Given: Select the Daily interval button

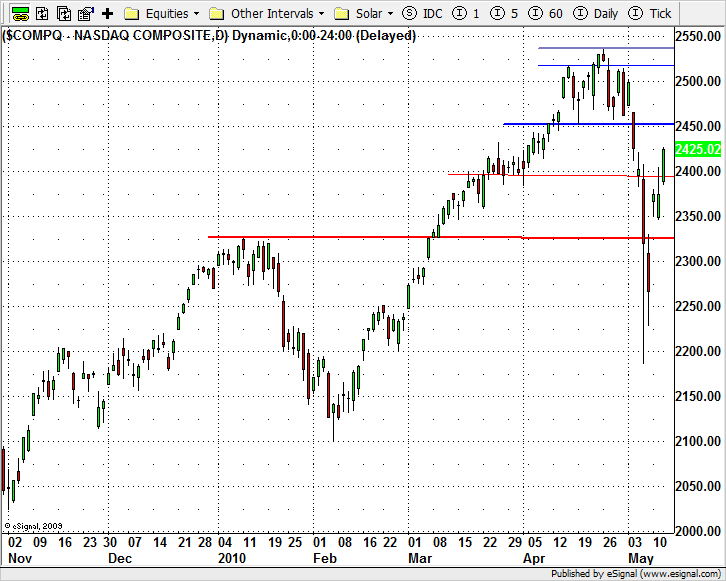Looking at the screenshot, I should (595, 13).
